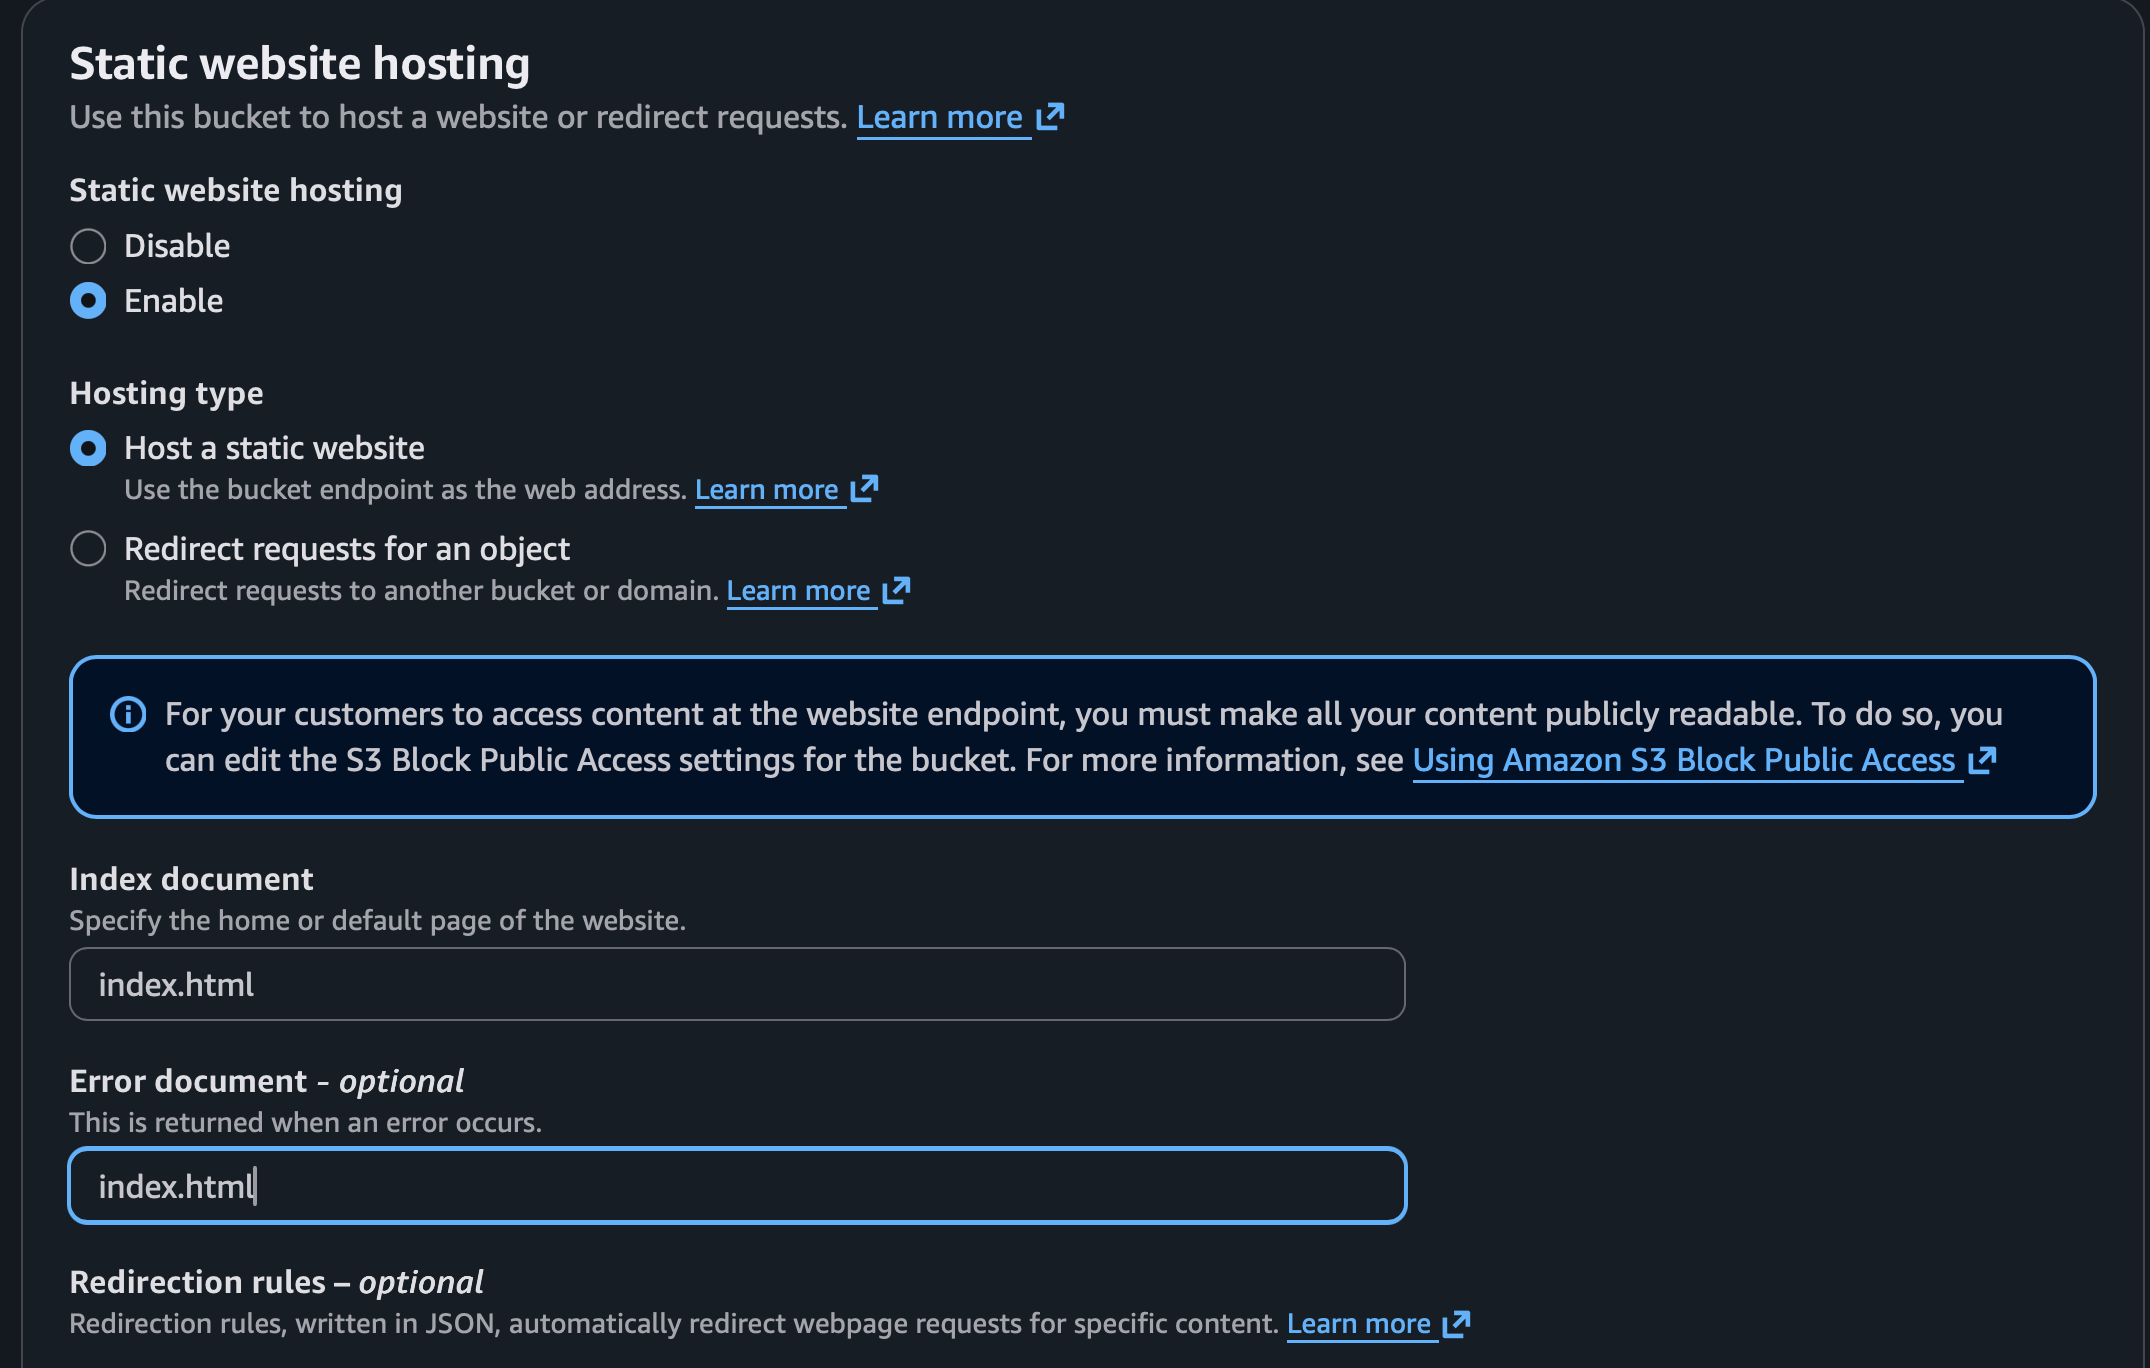2150x1368 pixels.
Task: Choose Redirect requests for an object option
Action: point(88,548)
